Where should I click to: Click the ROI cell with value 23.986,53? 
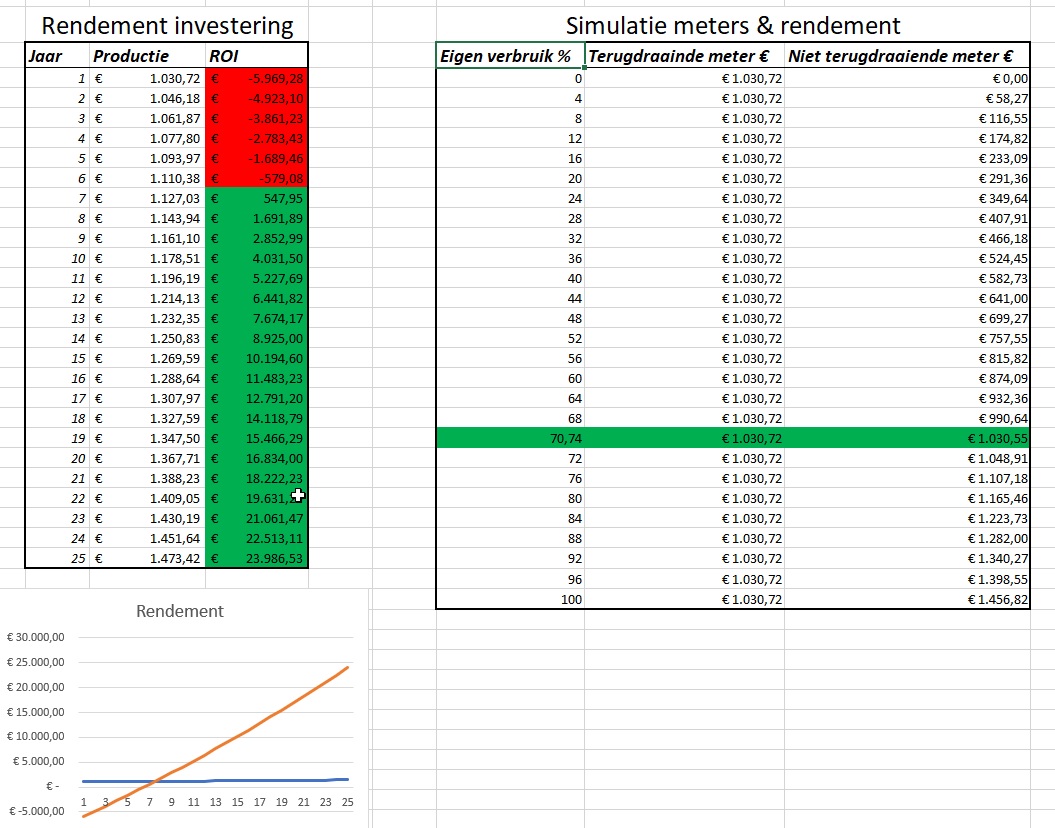(257, 558)
